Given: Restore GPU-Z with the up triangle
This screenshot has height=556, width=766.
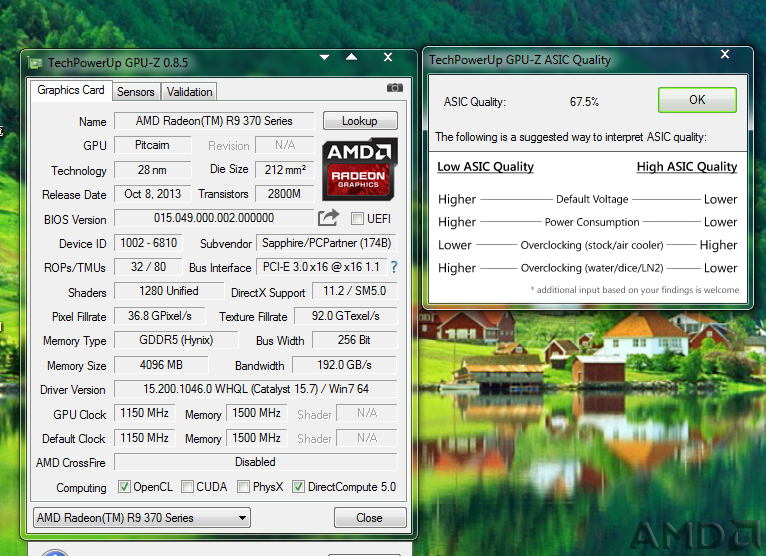Looking at the screenshot, I should (351, 57).
